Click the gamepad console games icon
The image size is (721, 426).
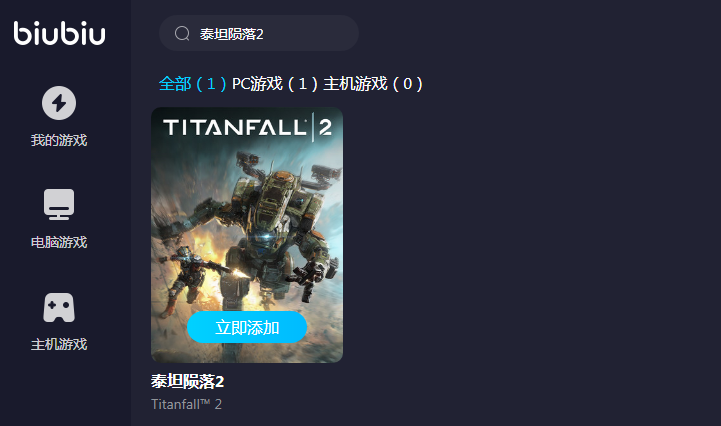coord(59,307)
